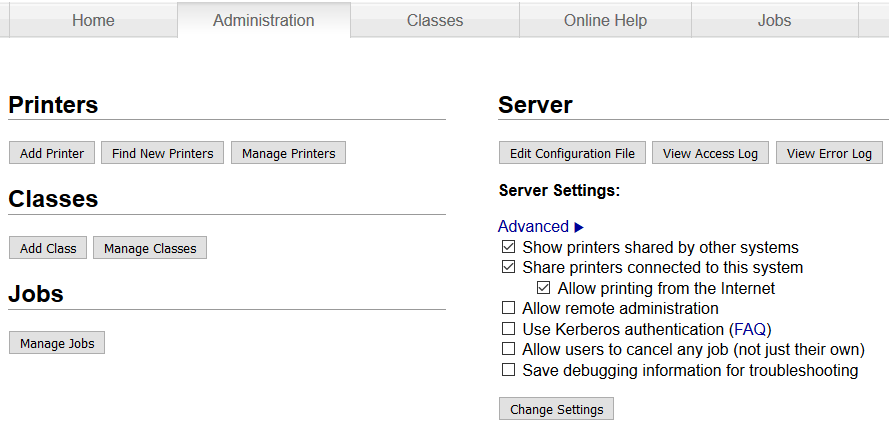
Task: Go to the Online Help tab
Action: click(x=605, y=20)
